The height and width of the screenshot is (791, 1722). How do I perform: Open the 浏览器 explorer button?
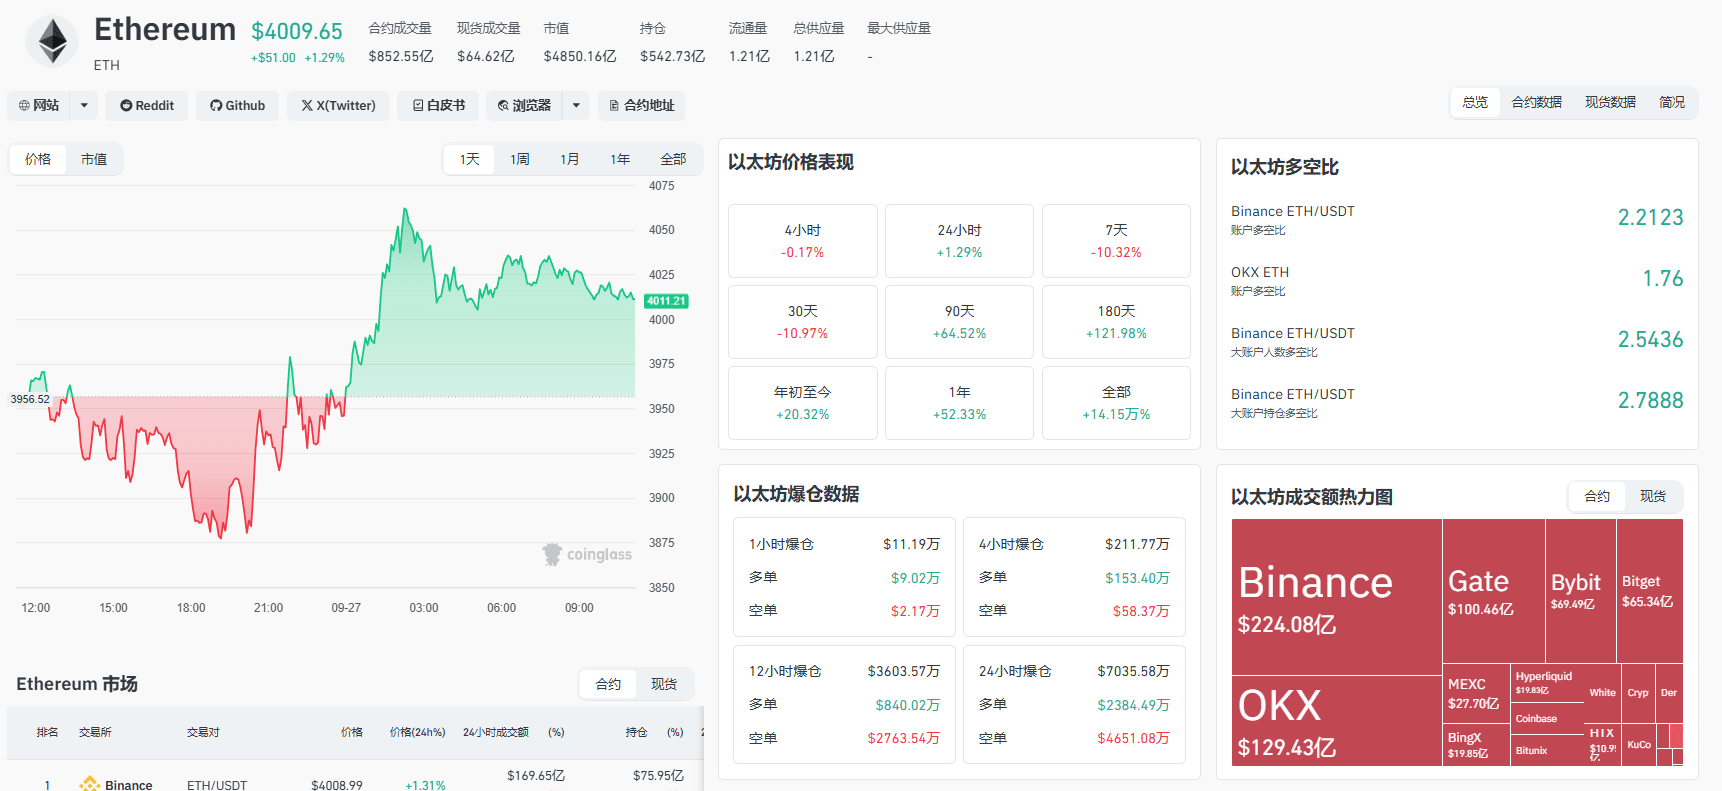click(x=524, y=105)
